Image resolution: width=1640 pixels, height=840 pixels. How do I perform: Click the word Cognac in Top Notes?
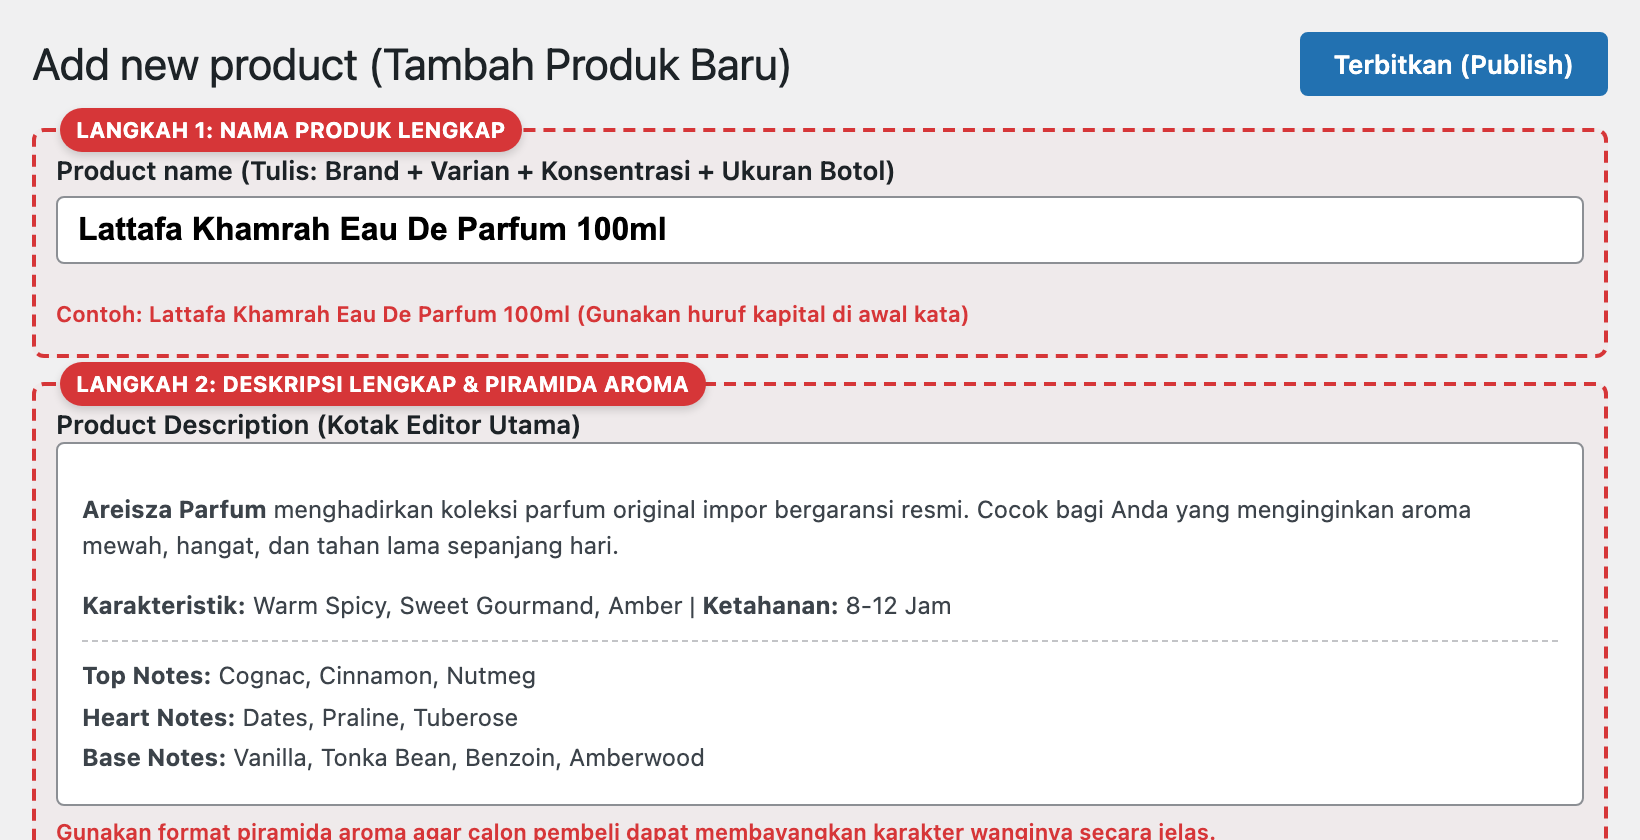[262, 676]
